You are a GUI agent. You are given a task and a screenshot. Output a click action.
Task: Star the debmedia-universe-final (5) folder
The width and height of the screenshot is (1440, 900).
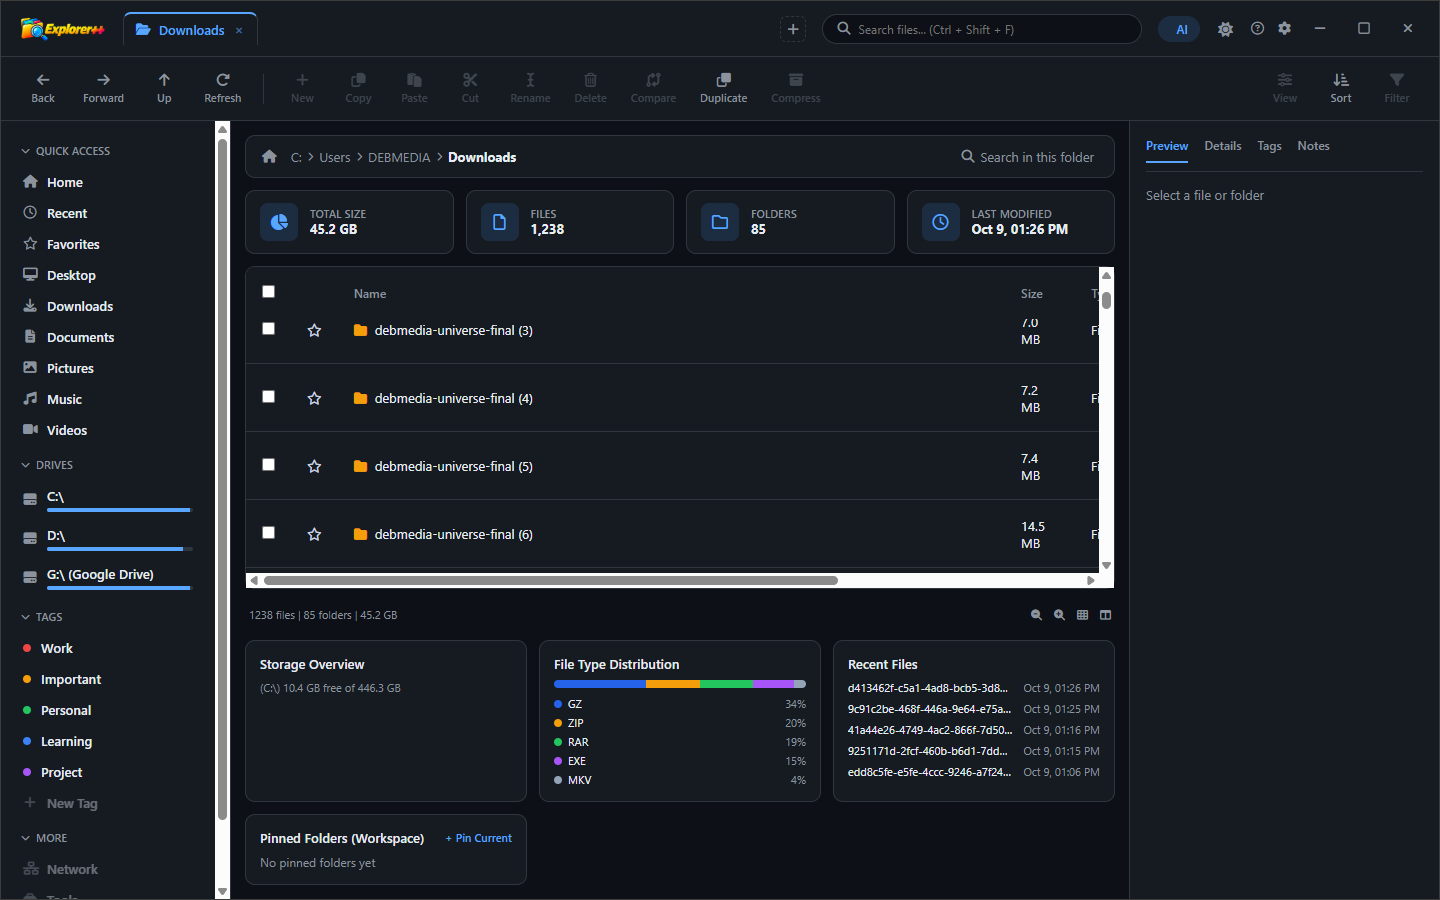314,466
